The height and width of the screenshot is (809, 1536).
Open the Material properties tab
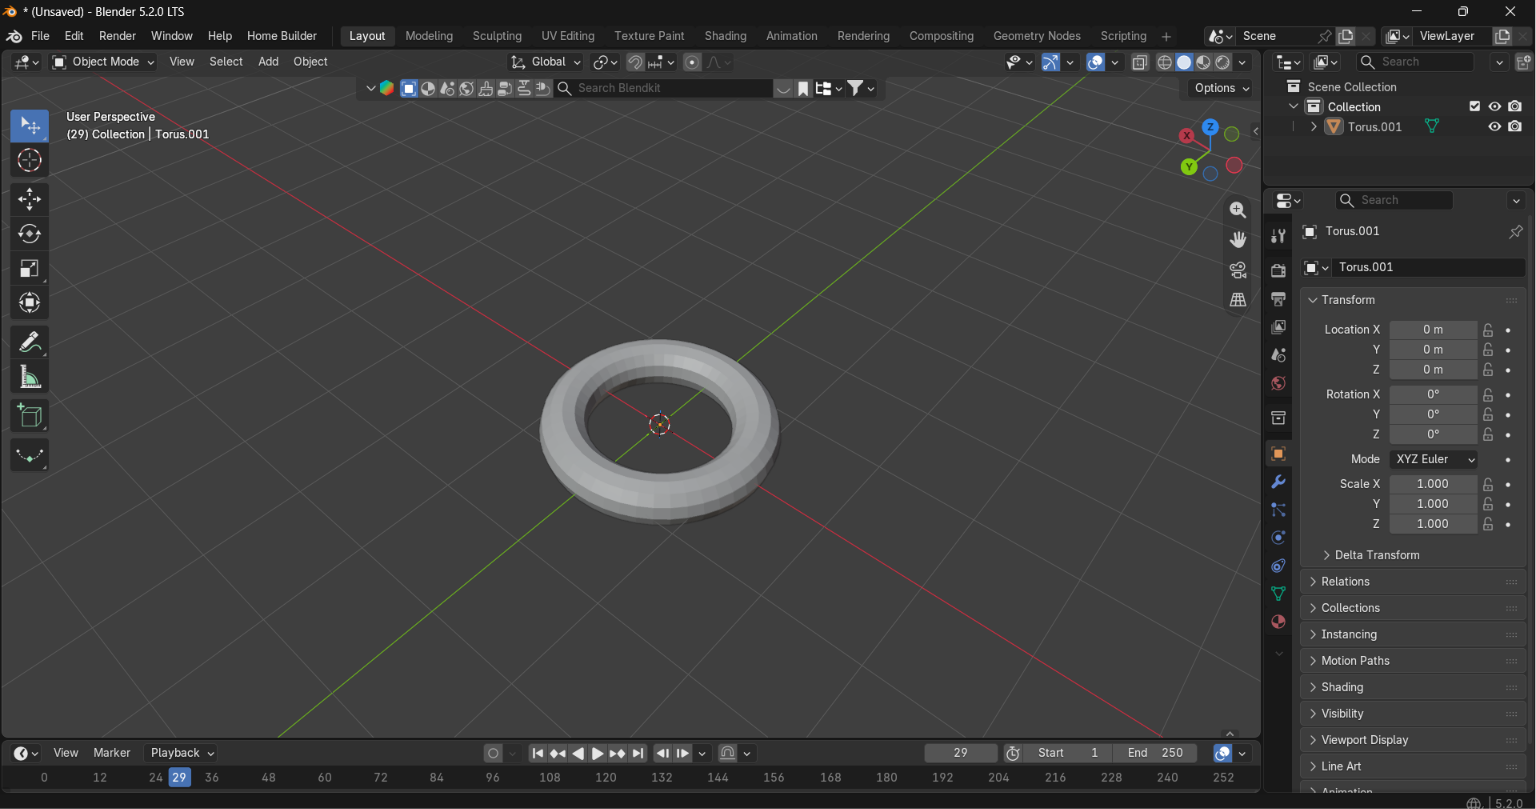click(x=1278, y=622)
